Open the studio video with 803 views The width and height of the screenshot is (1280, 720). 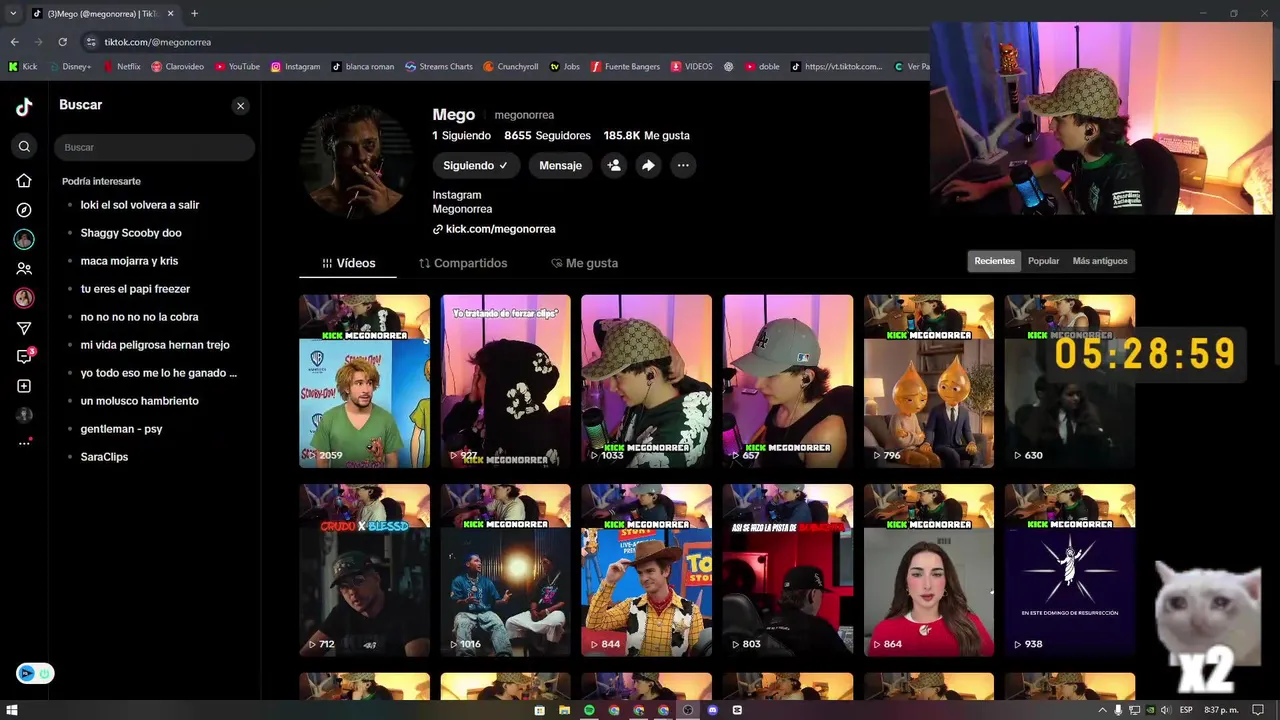pyautogui.click(x=788, y=570)
